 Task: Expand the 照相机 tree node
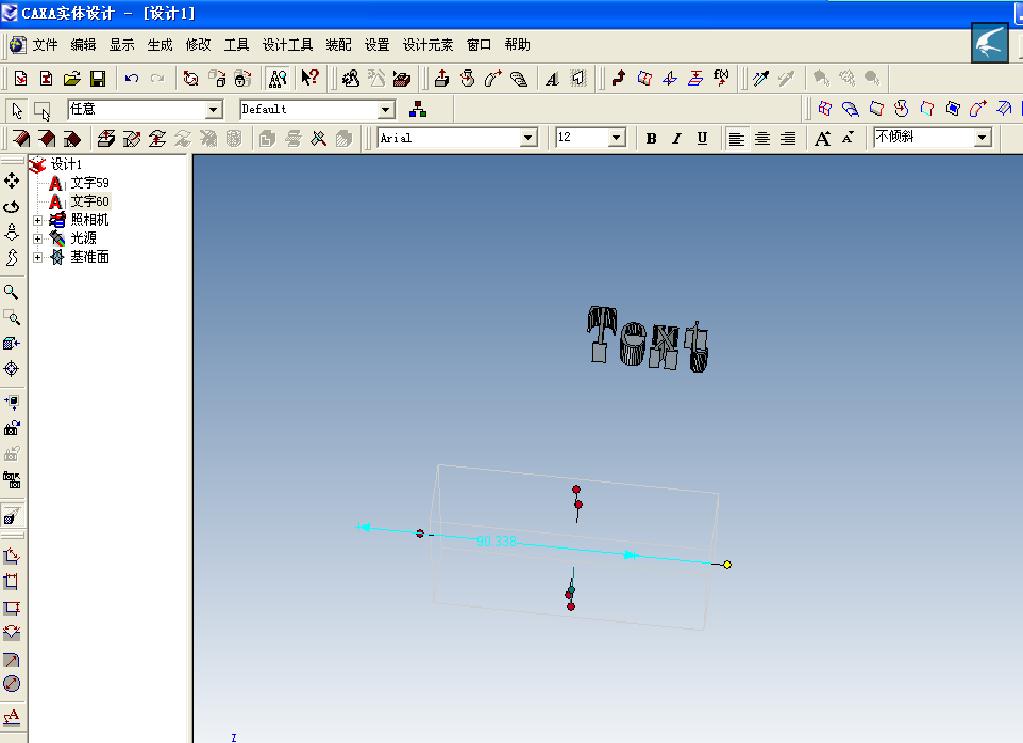tap(38, 220)
